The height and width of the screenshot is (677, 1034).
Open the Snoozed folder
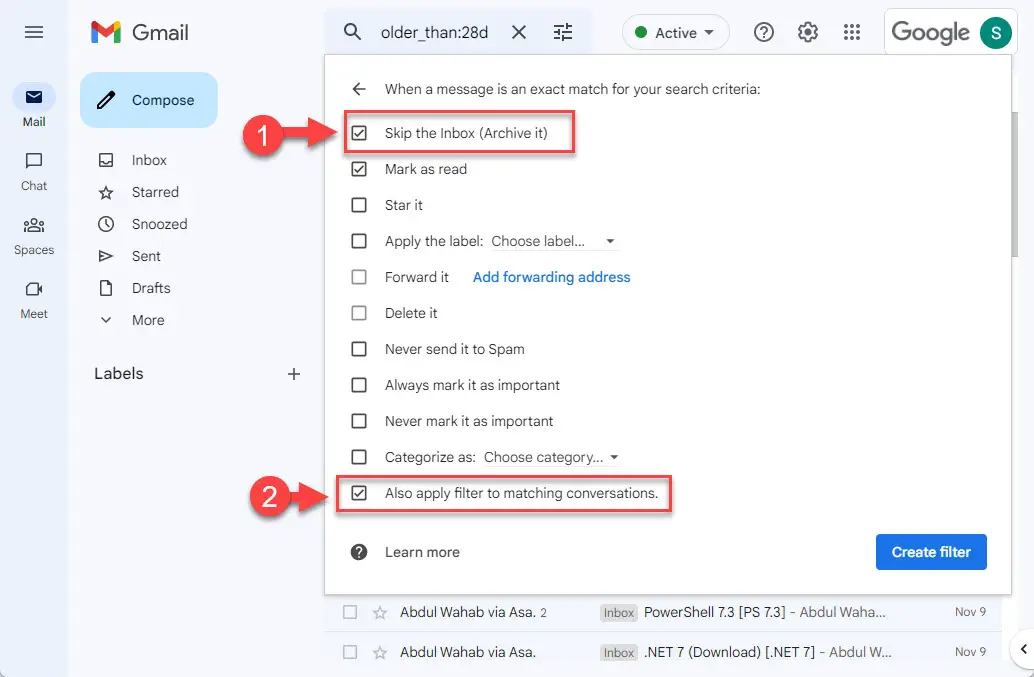pos(159,224)
